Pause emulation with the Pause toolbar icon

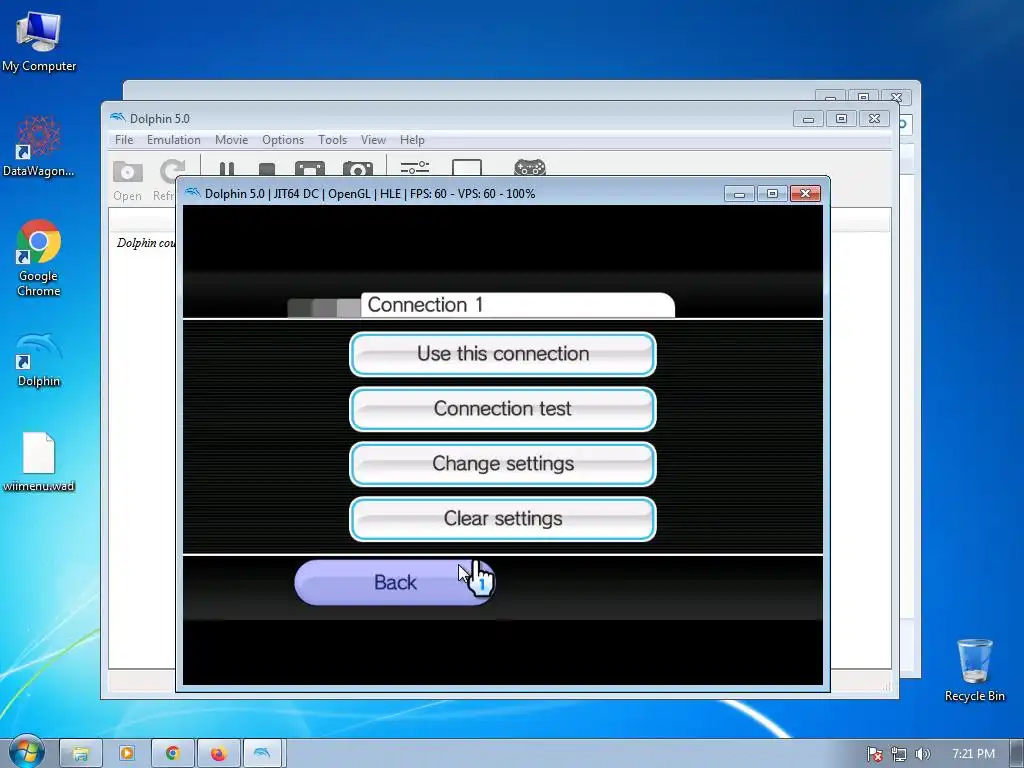tap(227, 169)
